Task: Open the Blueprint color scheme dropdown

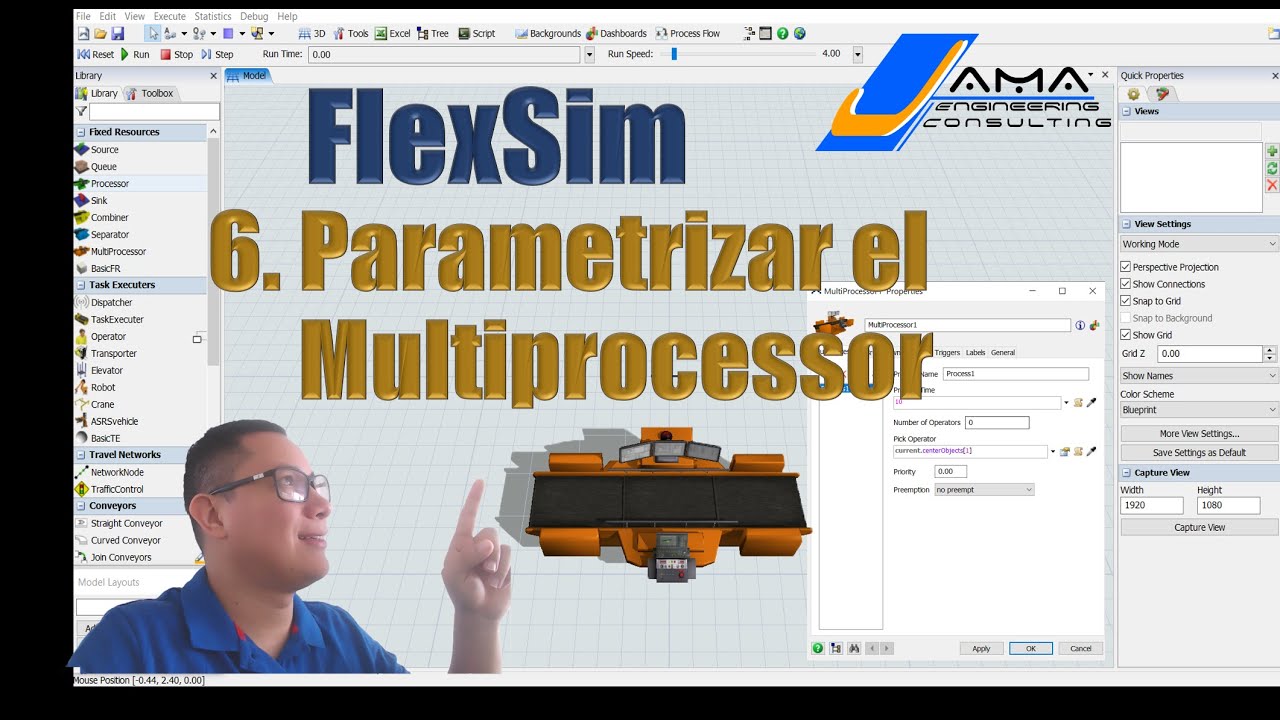Action: [x=1199, y=410]
